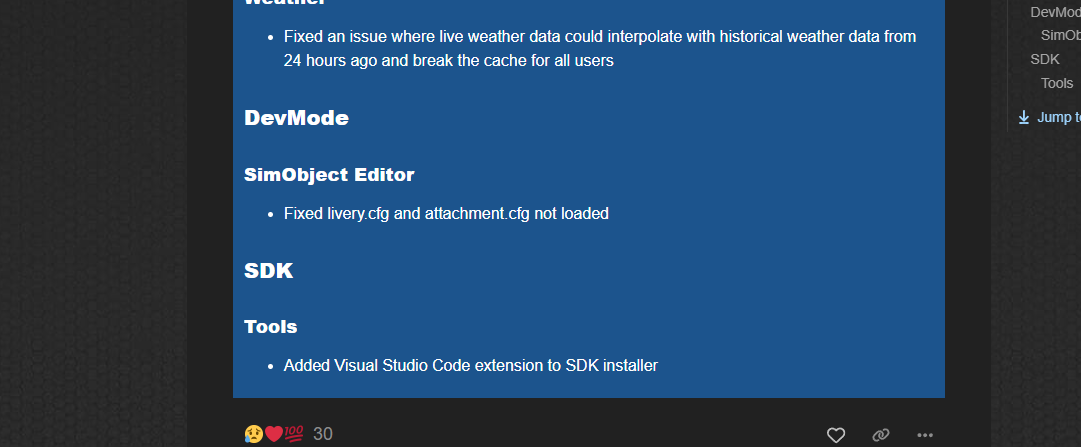The width and height of the screenshot is (1081, 447).
Task: Click the SimObject Editor subheading
Action: 329,175
